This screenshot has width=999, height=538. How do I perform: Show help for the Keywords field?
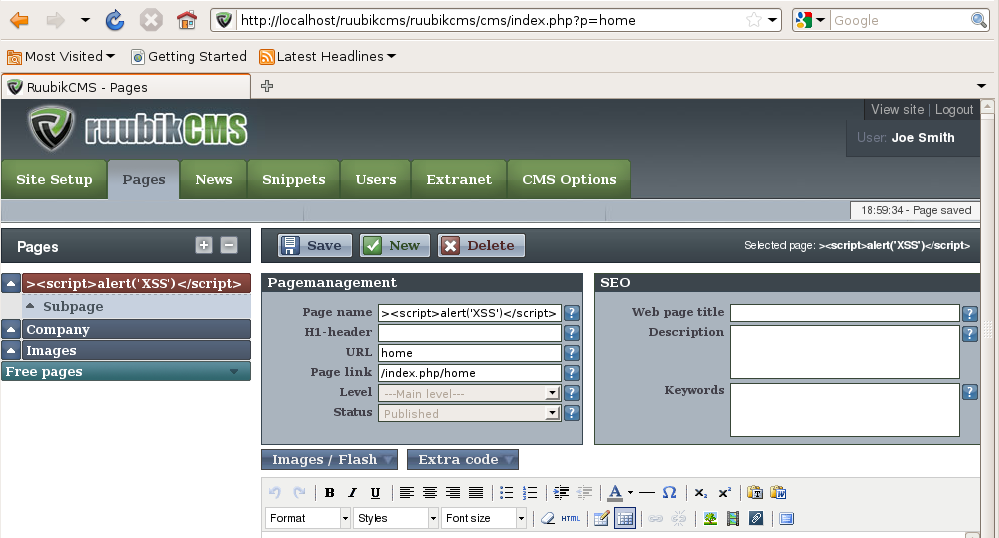pyautogui.click(x=970, y=391)
